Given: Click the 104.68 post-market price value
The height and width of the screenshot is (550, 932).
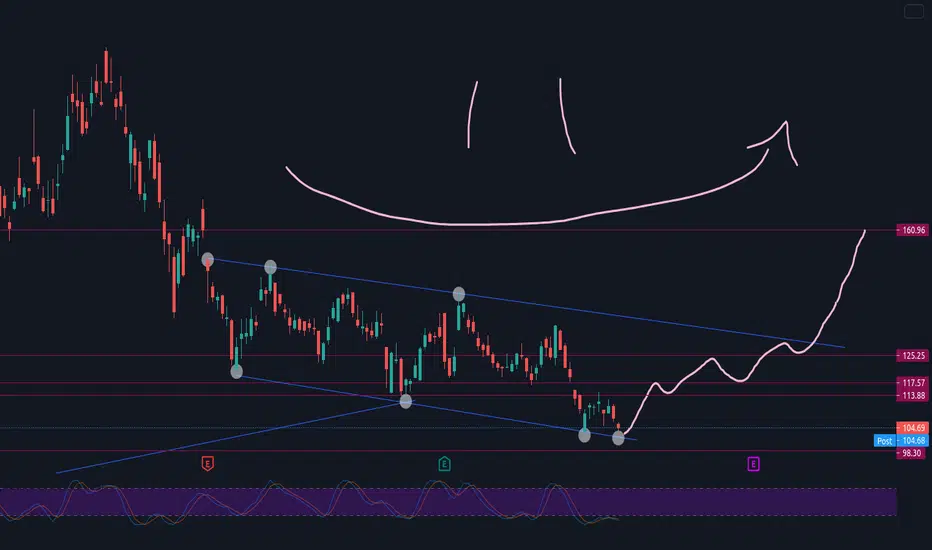Looking at the screenshot, I should click(x=914, y=441).
